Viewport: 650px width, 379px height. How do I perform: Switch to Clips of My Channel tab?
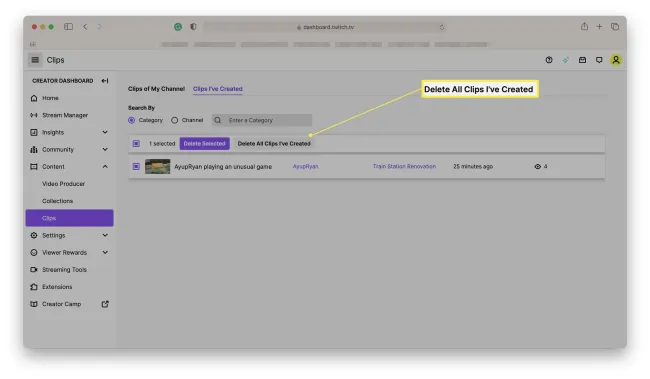pos(156,89)
